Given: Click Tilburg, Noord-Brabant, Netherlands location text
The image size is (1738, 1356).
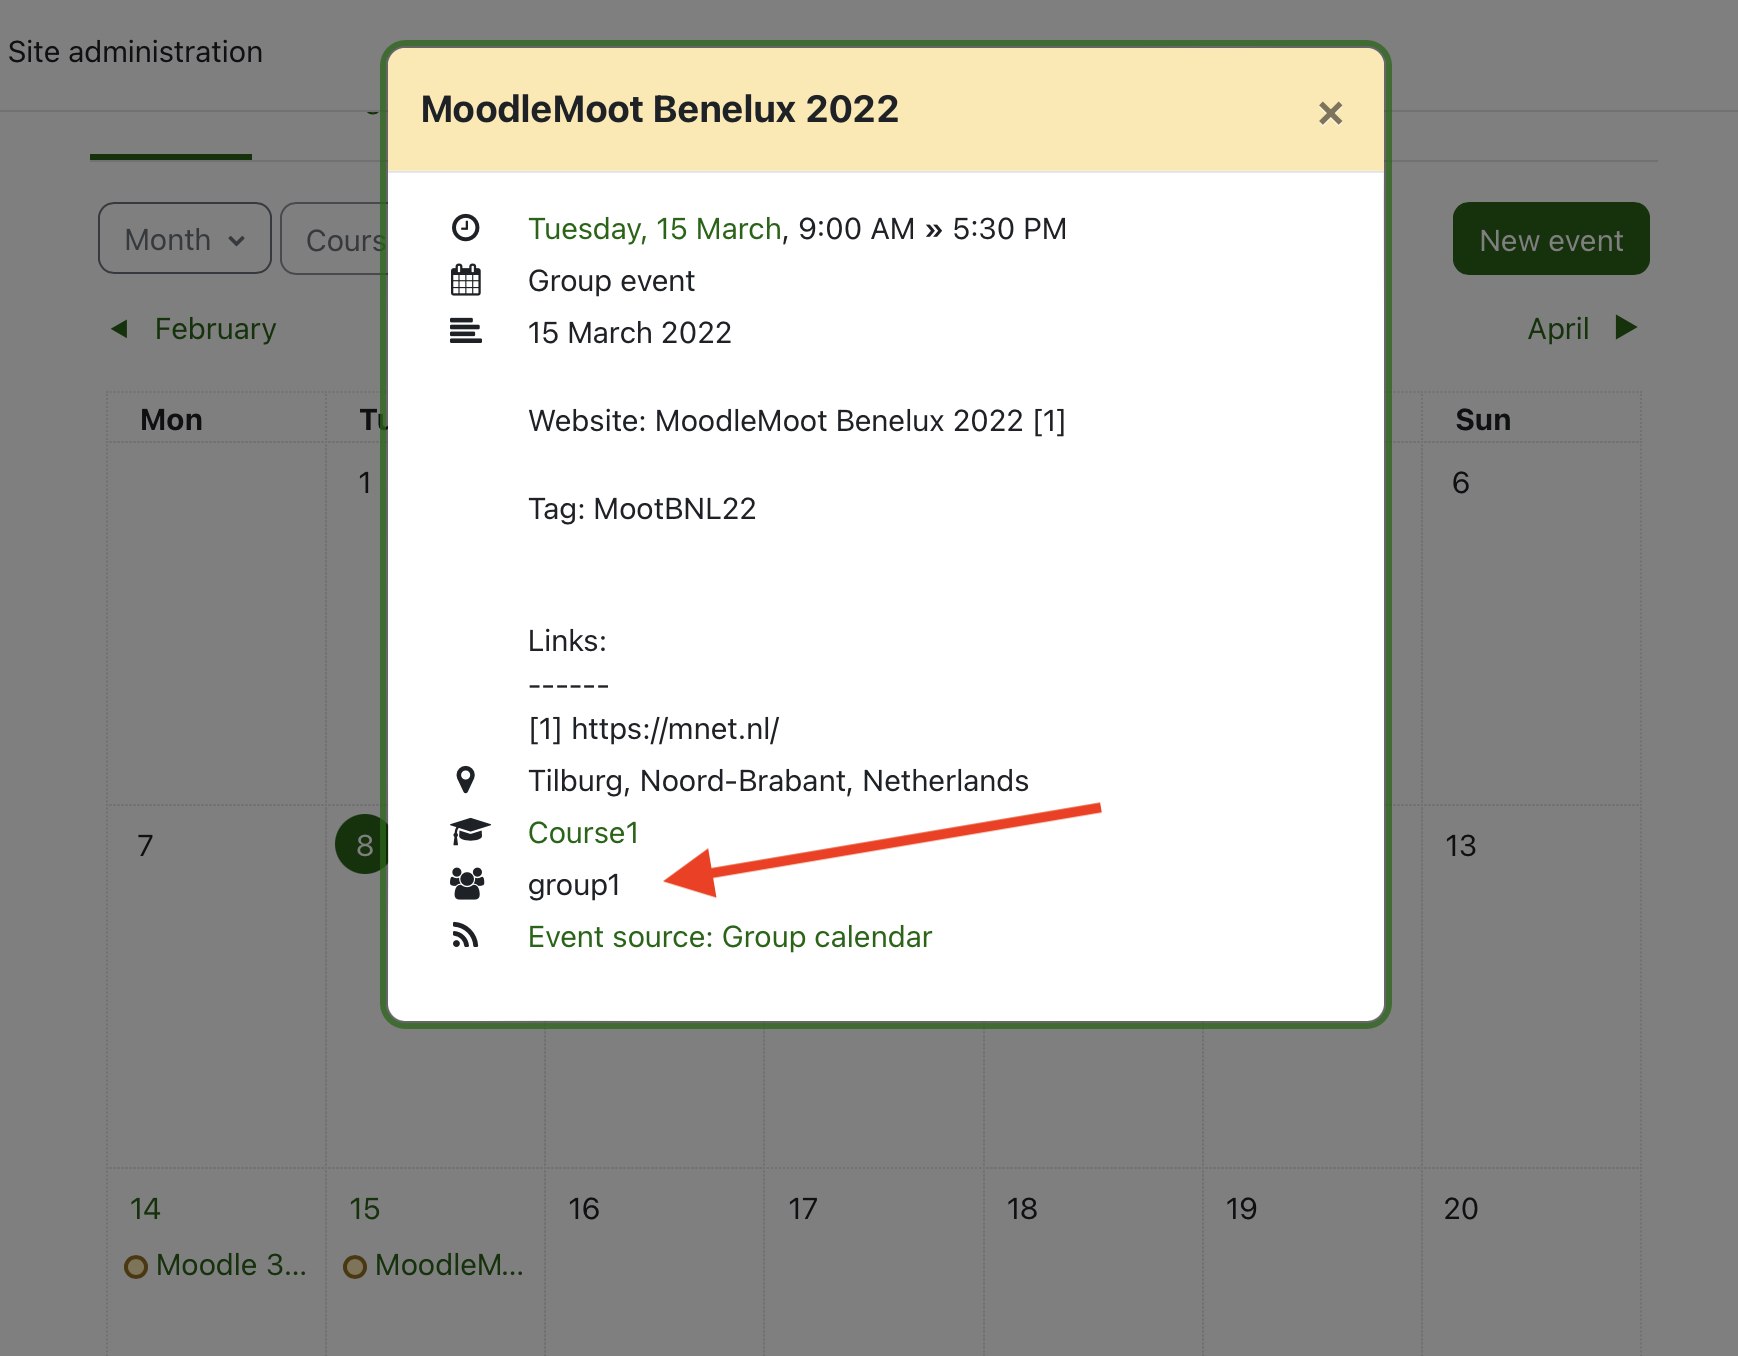Looking at the screenshot, I should click(778, 781).
